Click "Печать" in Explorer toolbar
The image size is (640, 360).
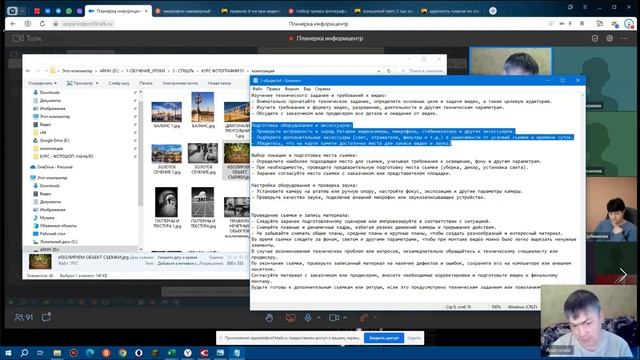click(x=146, y=83)
